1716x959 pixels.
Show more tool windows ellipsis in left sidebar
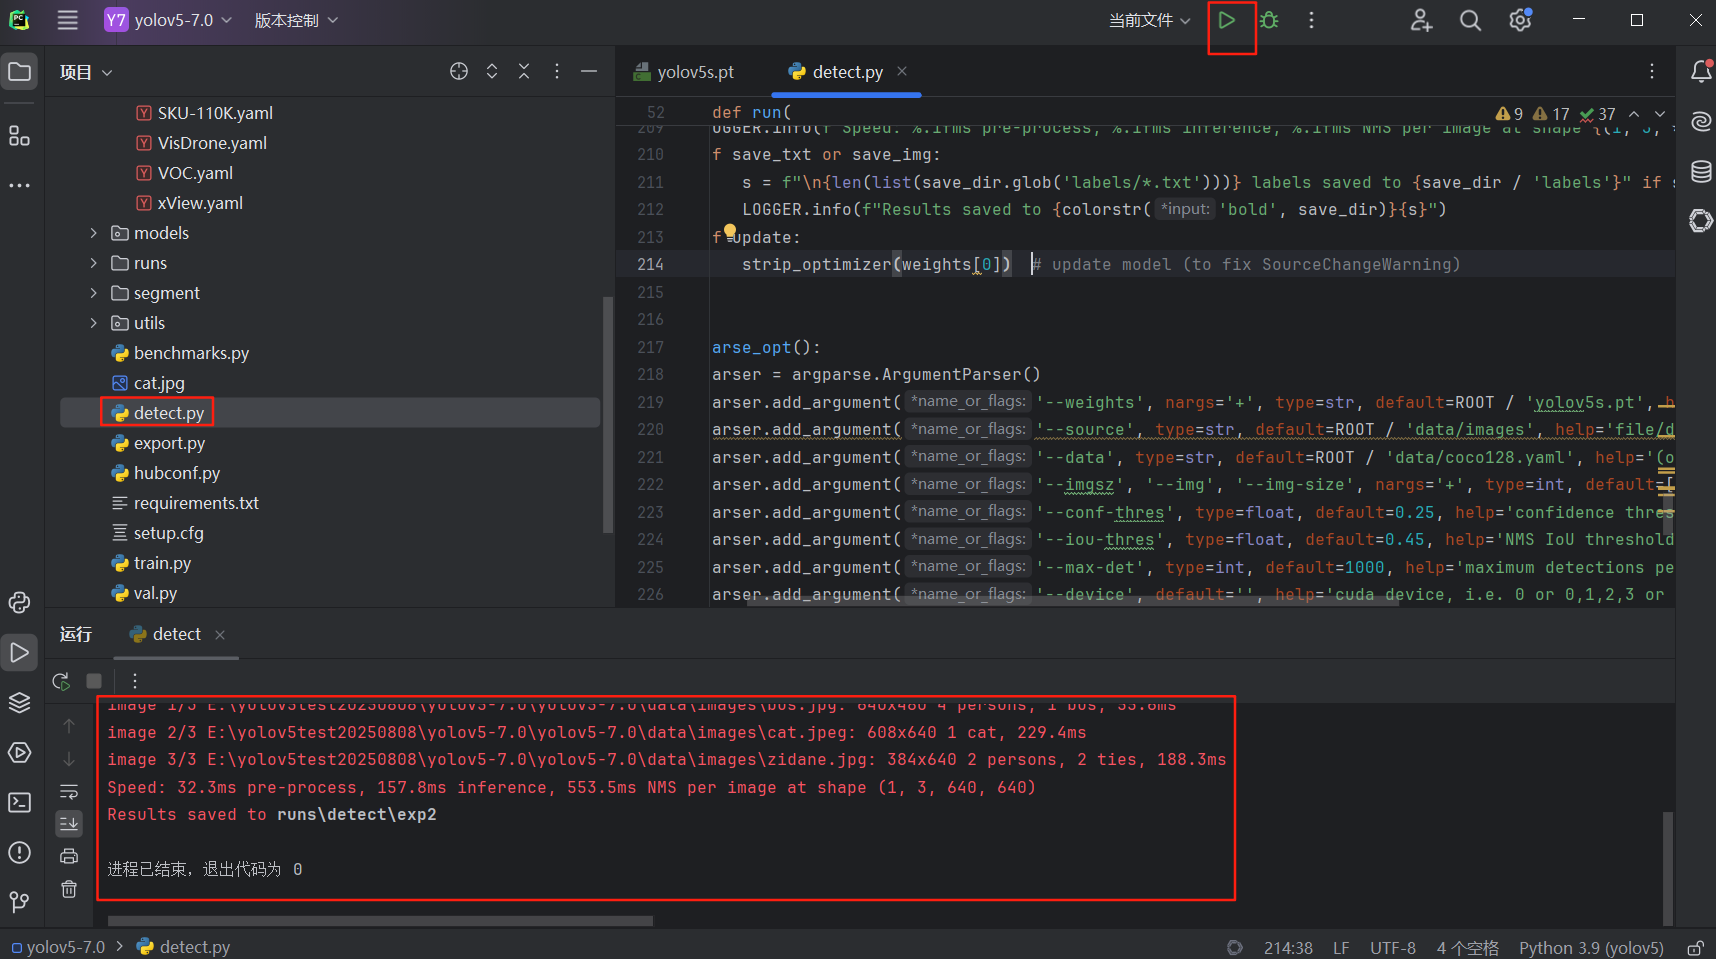pos(19,185)
